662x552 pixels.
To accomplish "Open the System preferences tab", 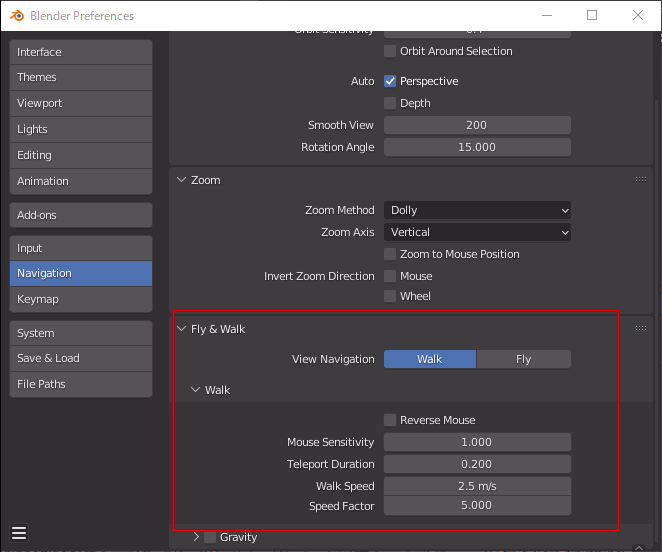I will click(81, 333).
